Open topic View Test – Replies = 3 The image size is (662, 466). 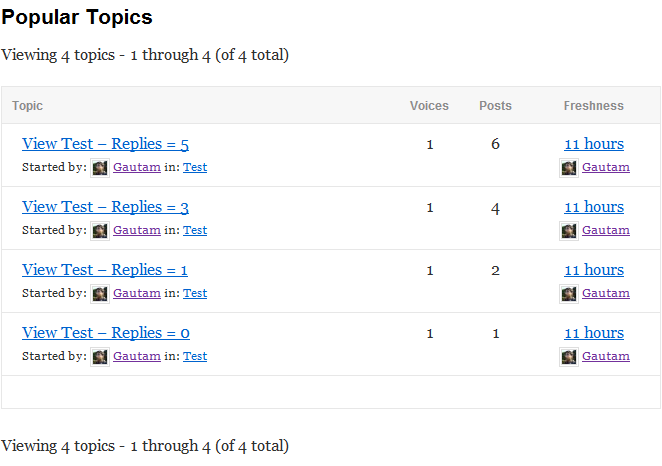coord(105,207)
